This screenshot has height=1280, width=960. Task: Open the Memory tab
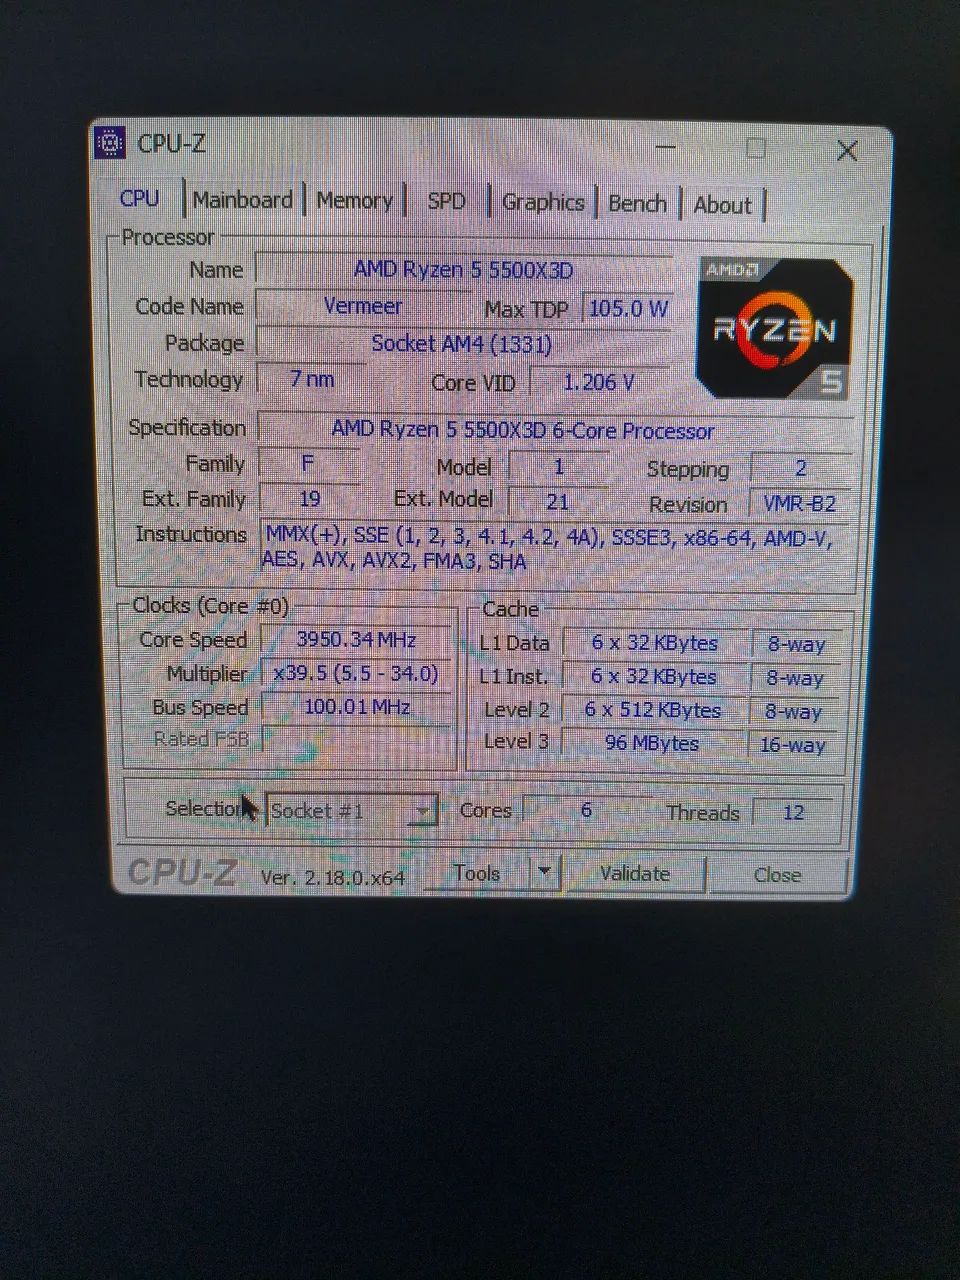354,201
